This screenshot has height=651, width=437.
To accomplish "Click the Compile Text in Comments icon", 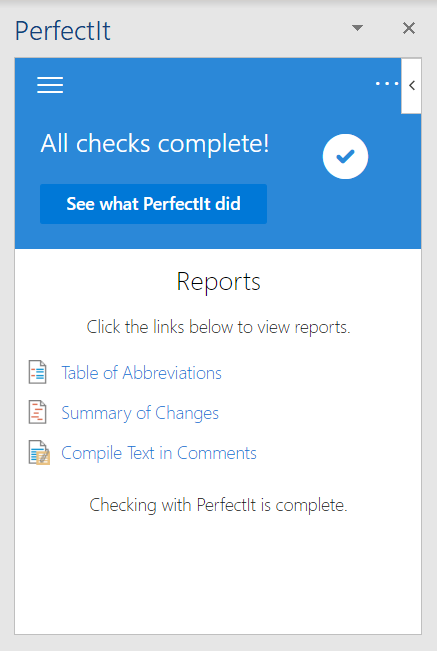I will point(39,452).
